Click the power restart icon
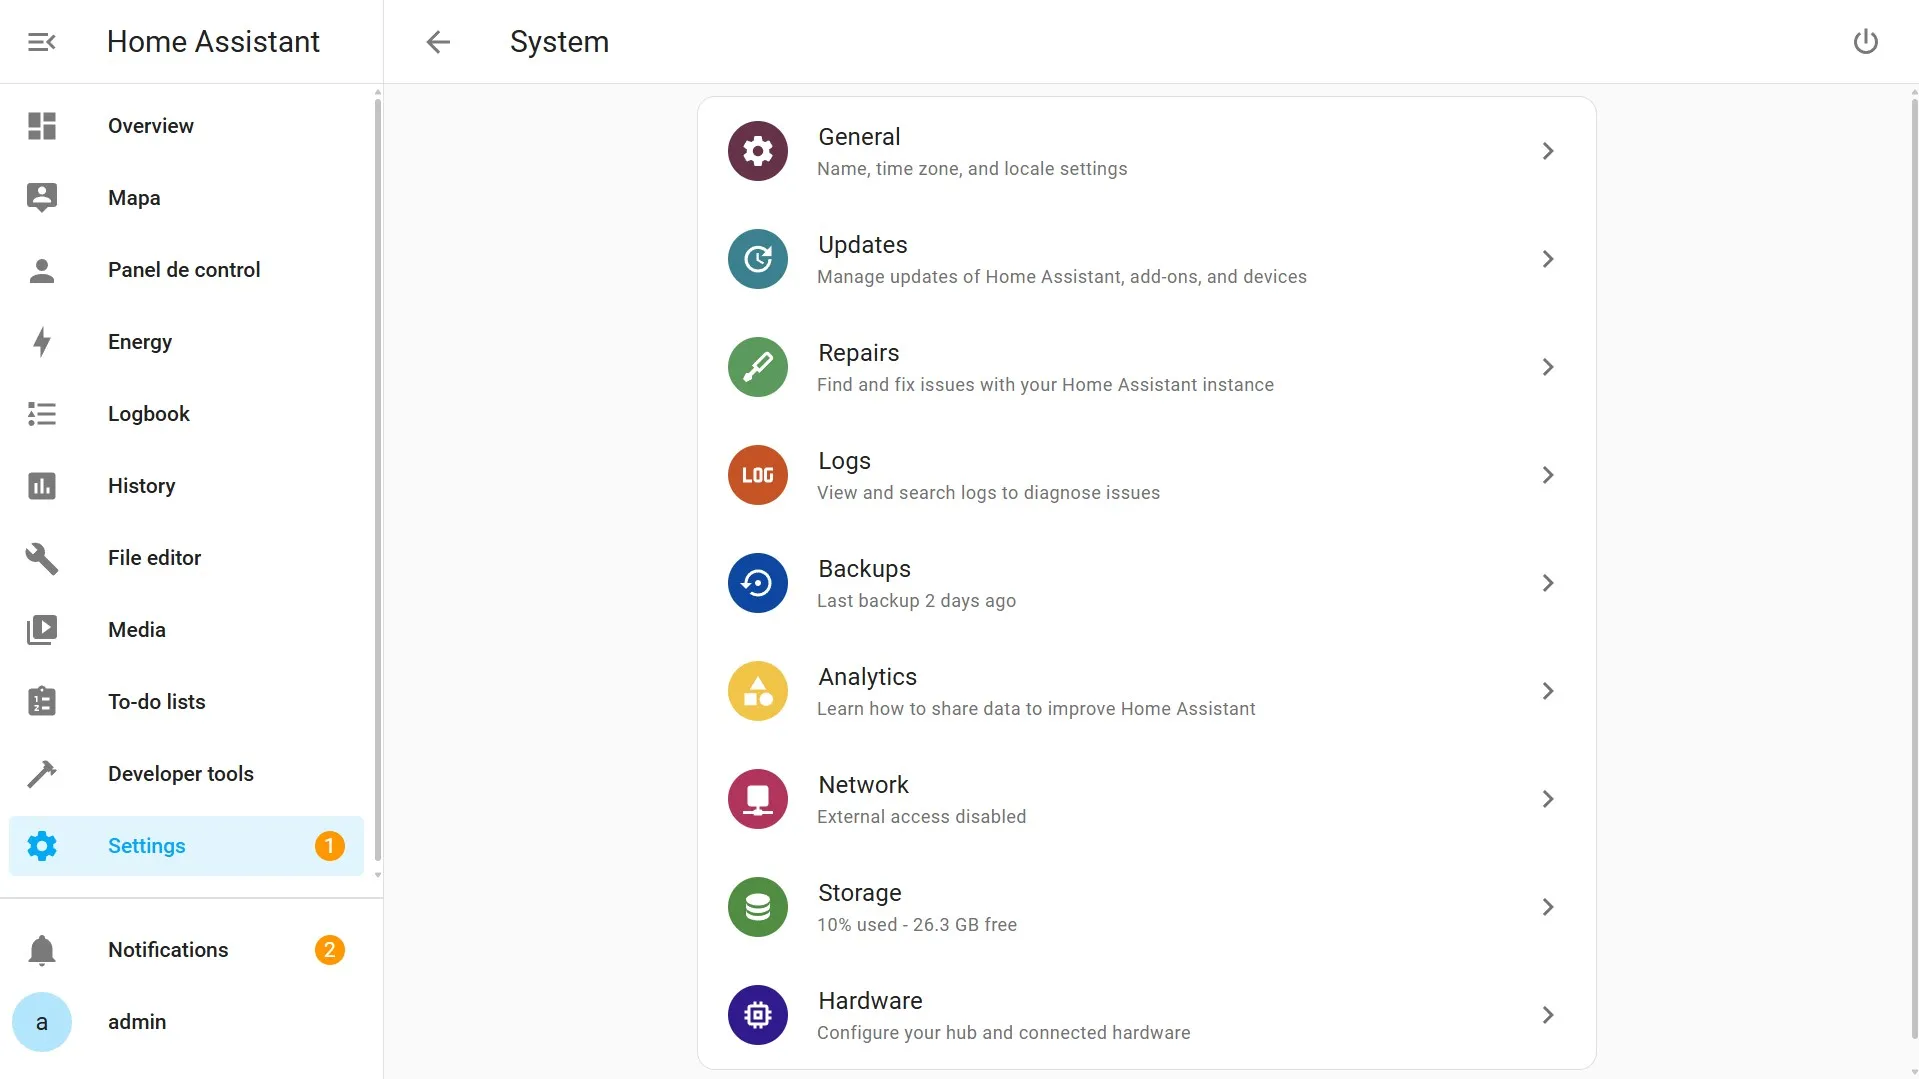This screenshot has height=1079, width=1919. pos(1865,42)
